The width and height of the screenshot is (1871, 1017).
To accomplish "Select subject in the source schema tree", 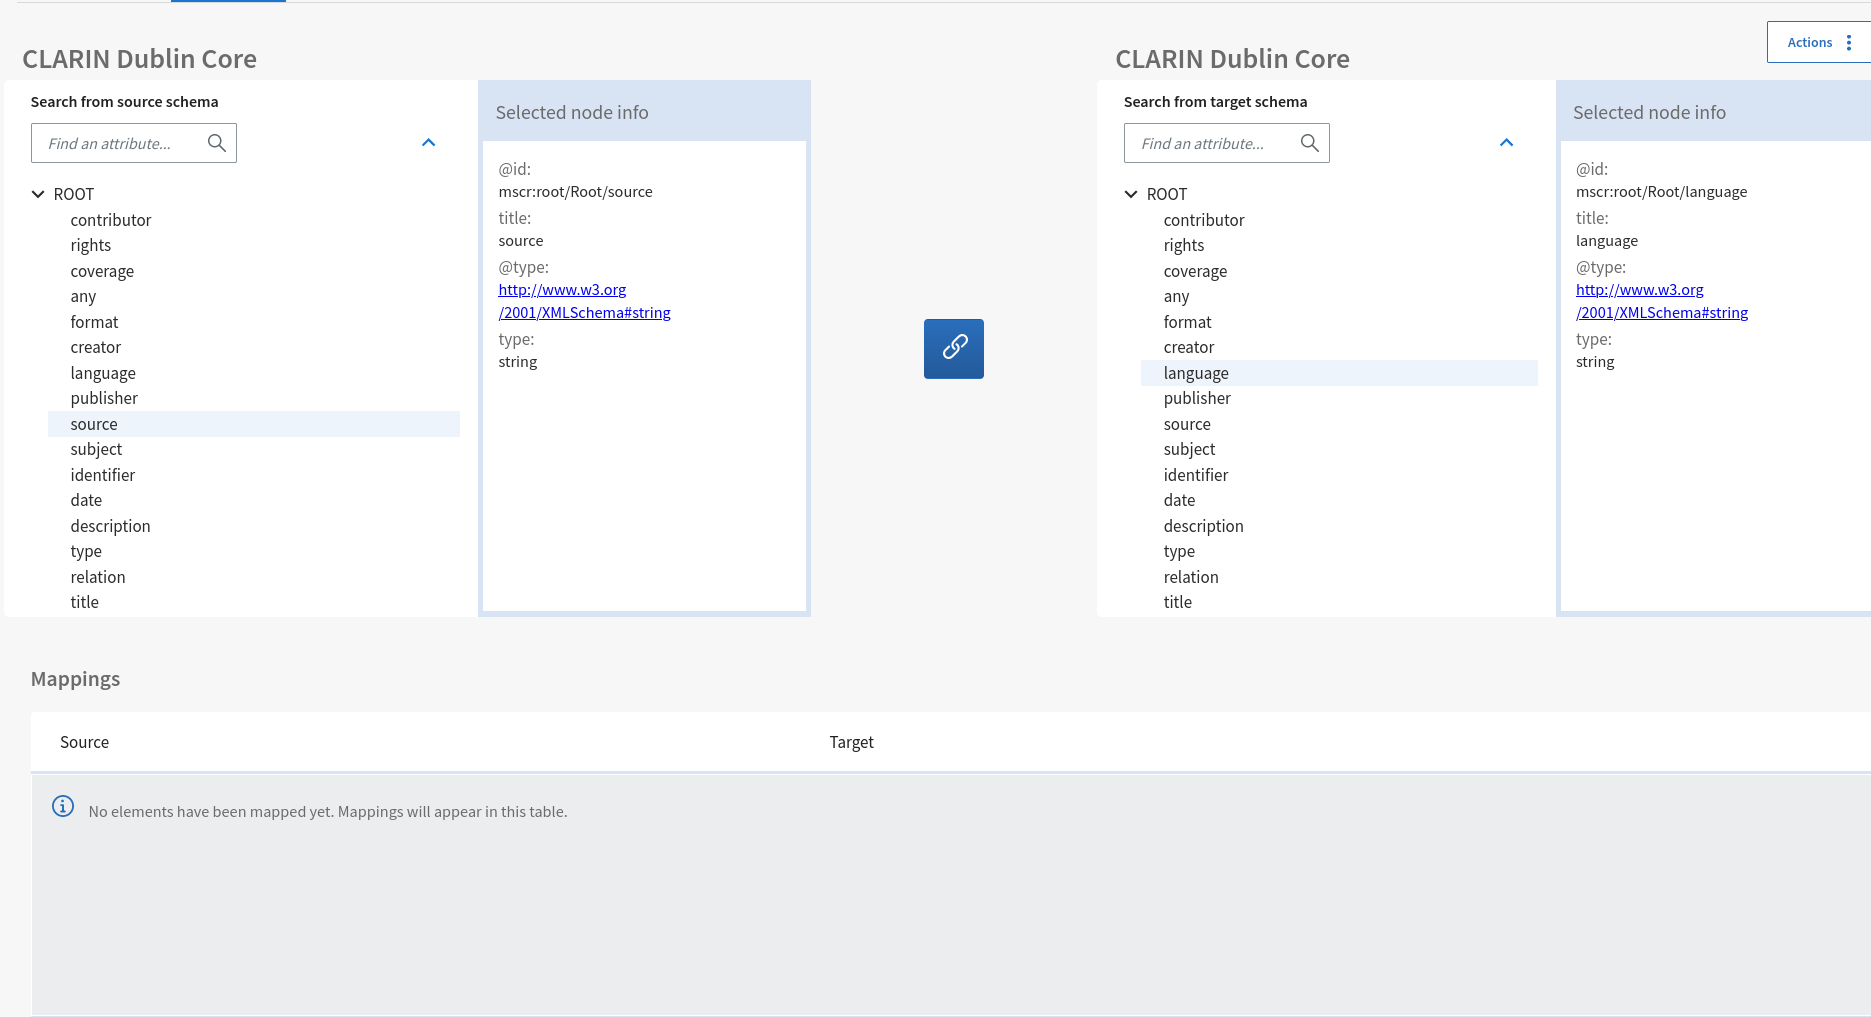I will pos(96,449).
